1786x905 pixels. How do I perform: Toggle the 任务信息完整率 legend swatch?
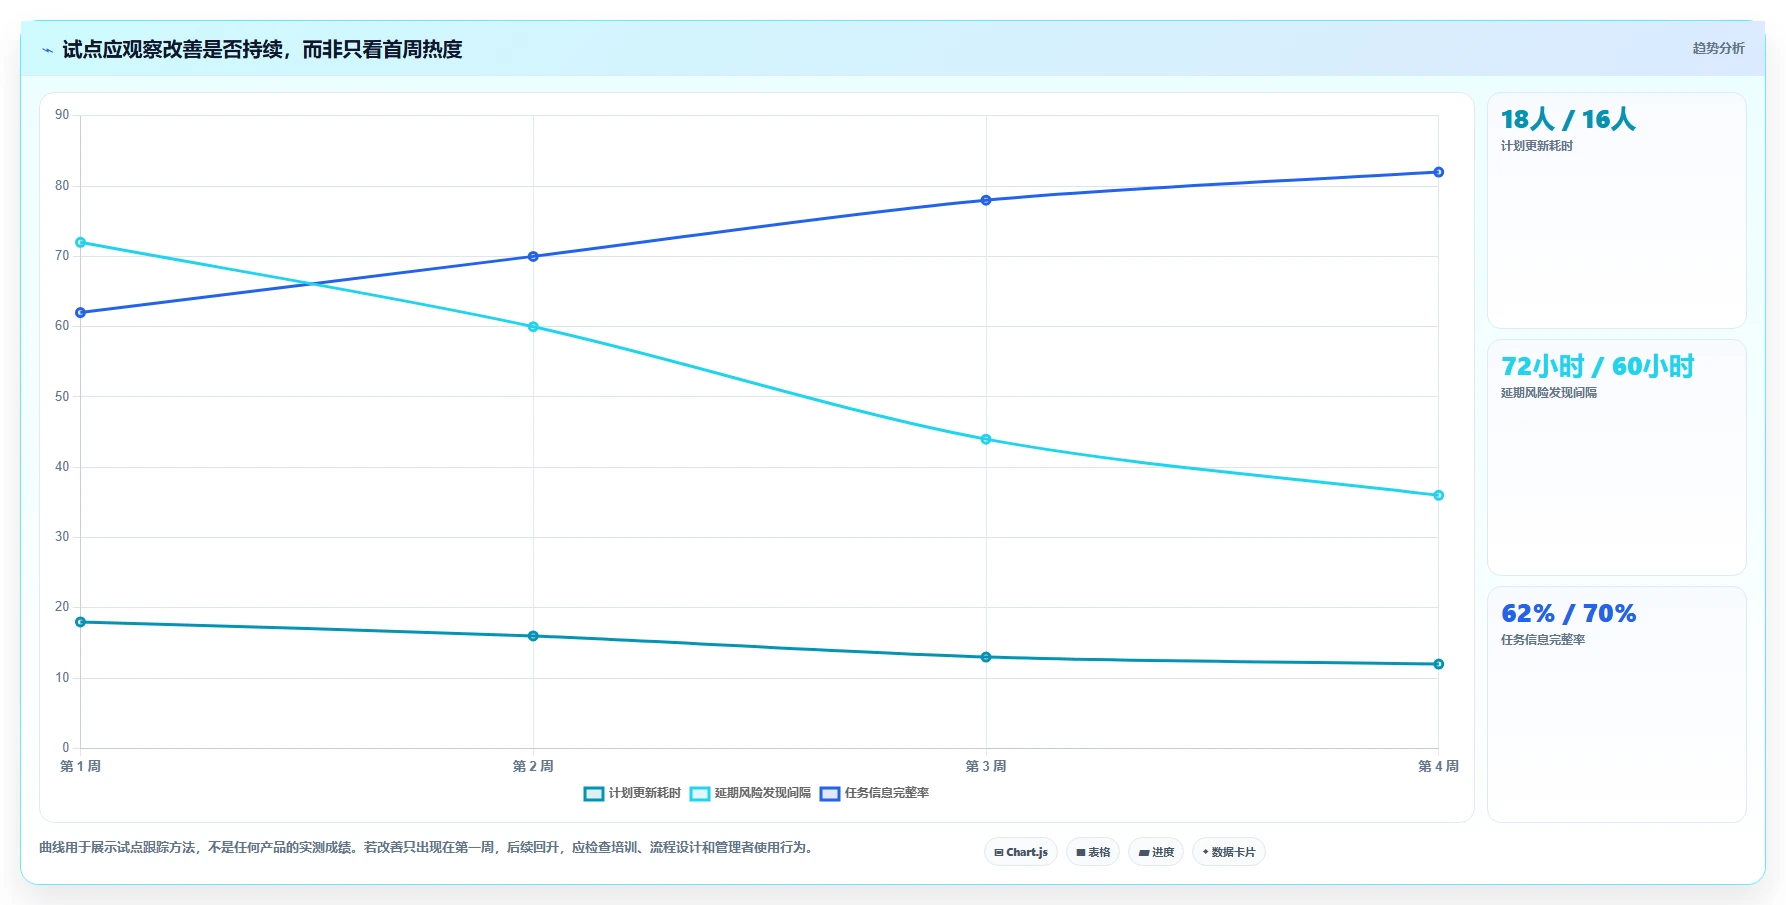coord(830,794)
